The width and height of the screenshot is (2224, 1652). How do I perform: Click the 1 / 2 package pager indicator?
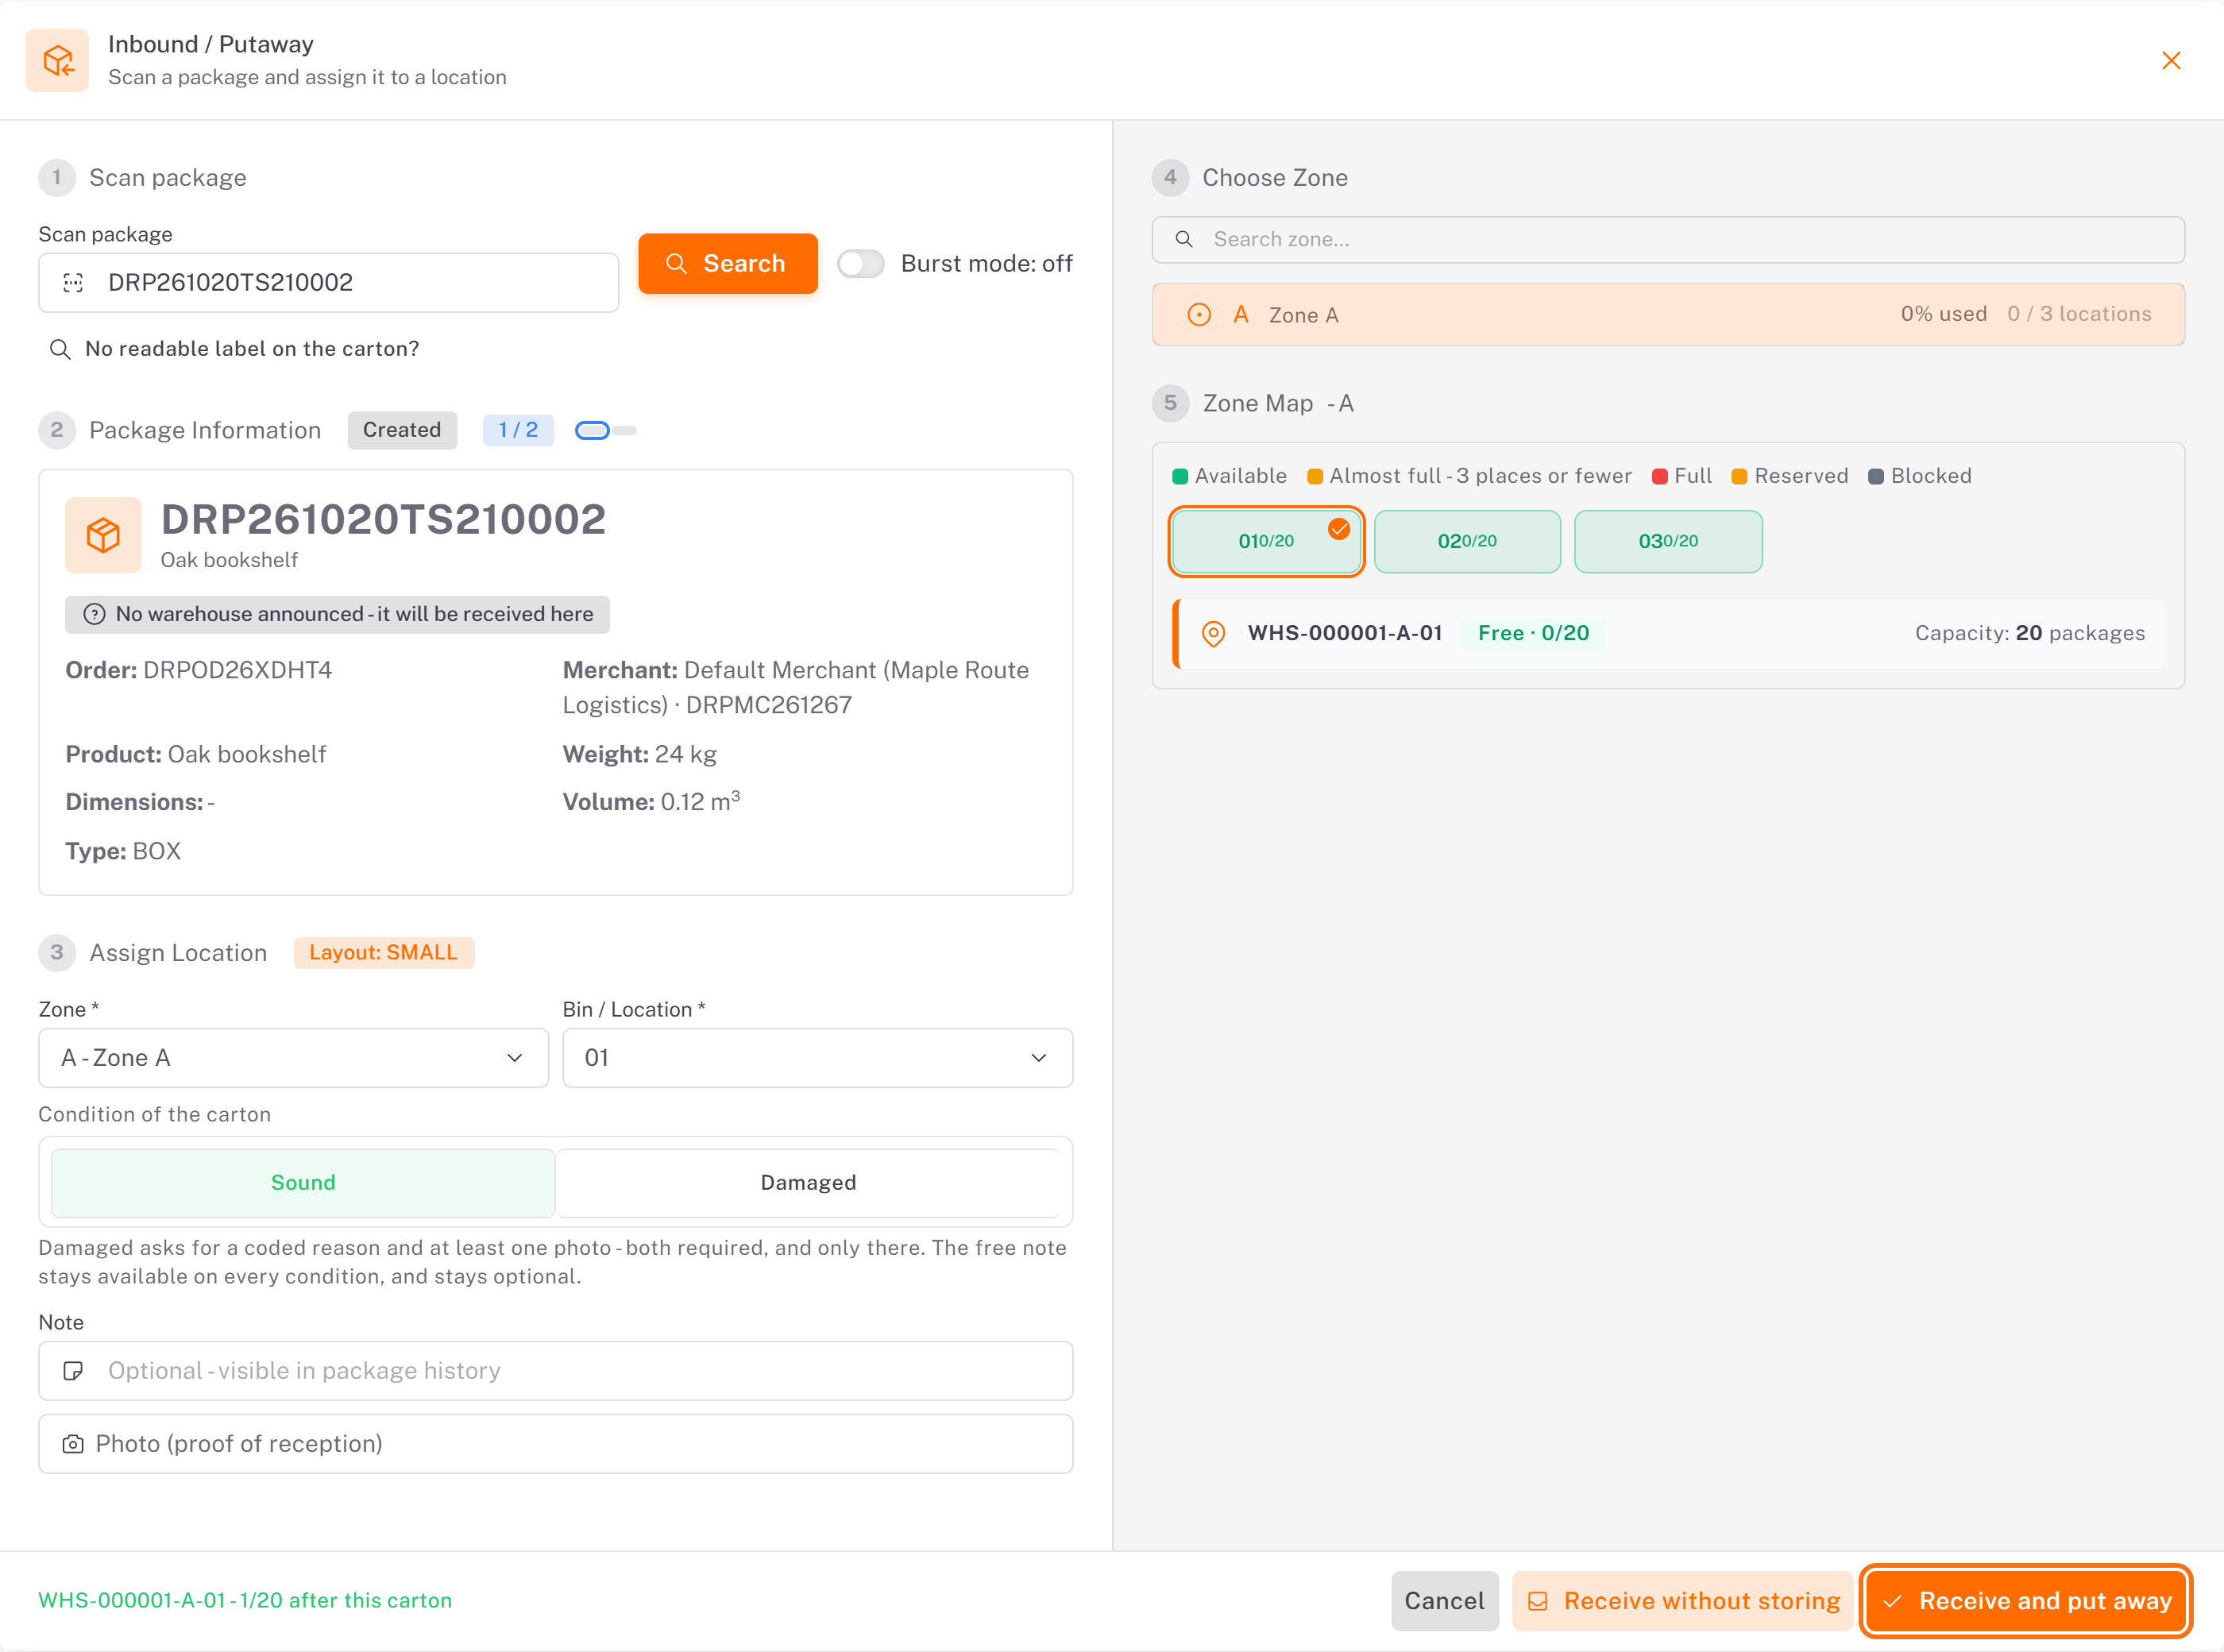click(518, 430)
